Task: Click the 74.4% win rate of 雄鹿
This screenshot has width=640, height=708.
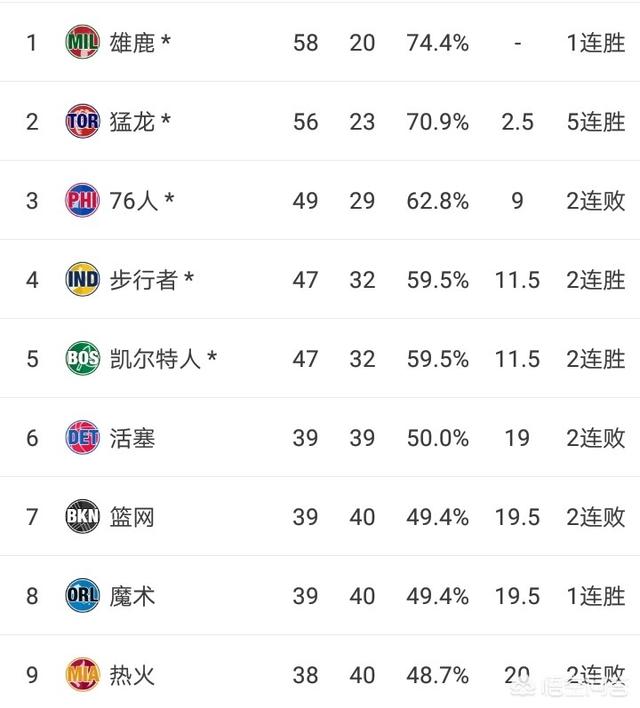Action: pyautogui.click(x=437, y=43)
